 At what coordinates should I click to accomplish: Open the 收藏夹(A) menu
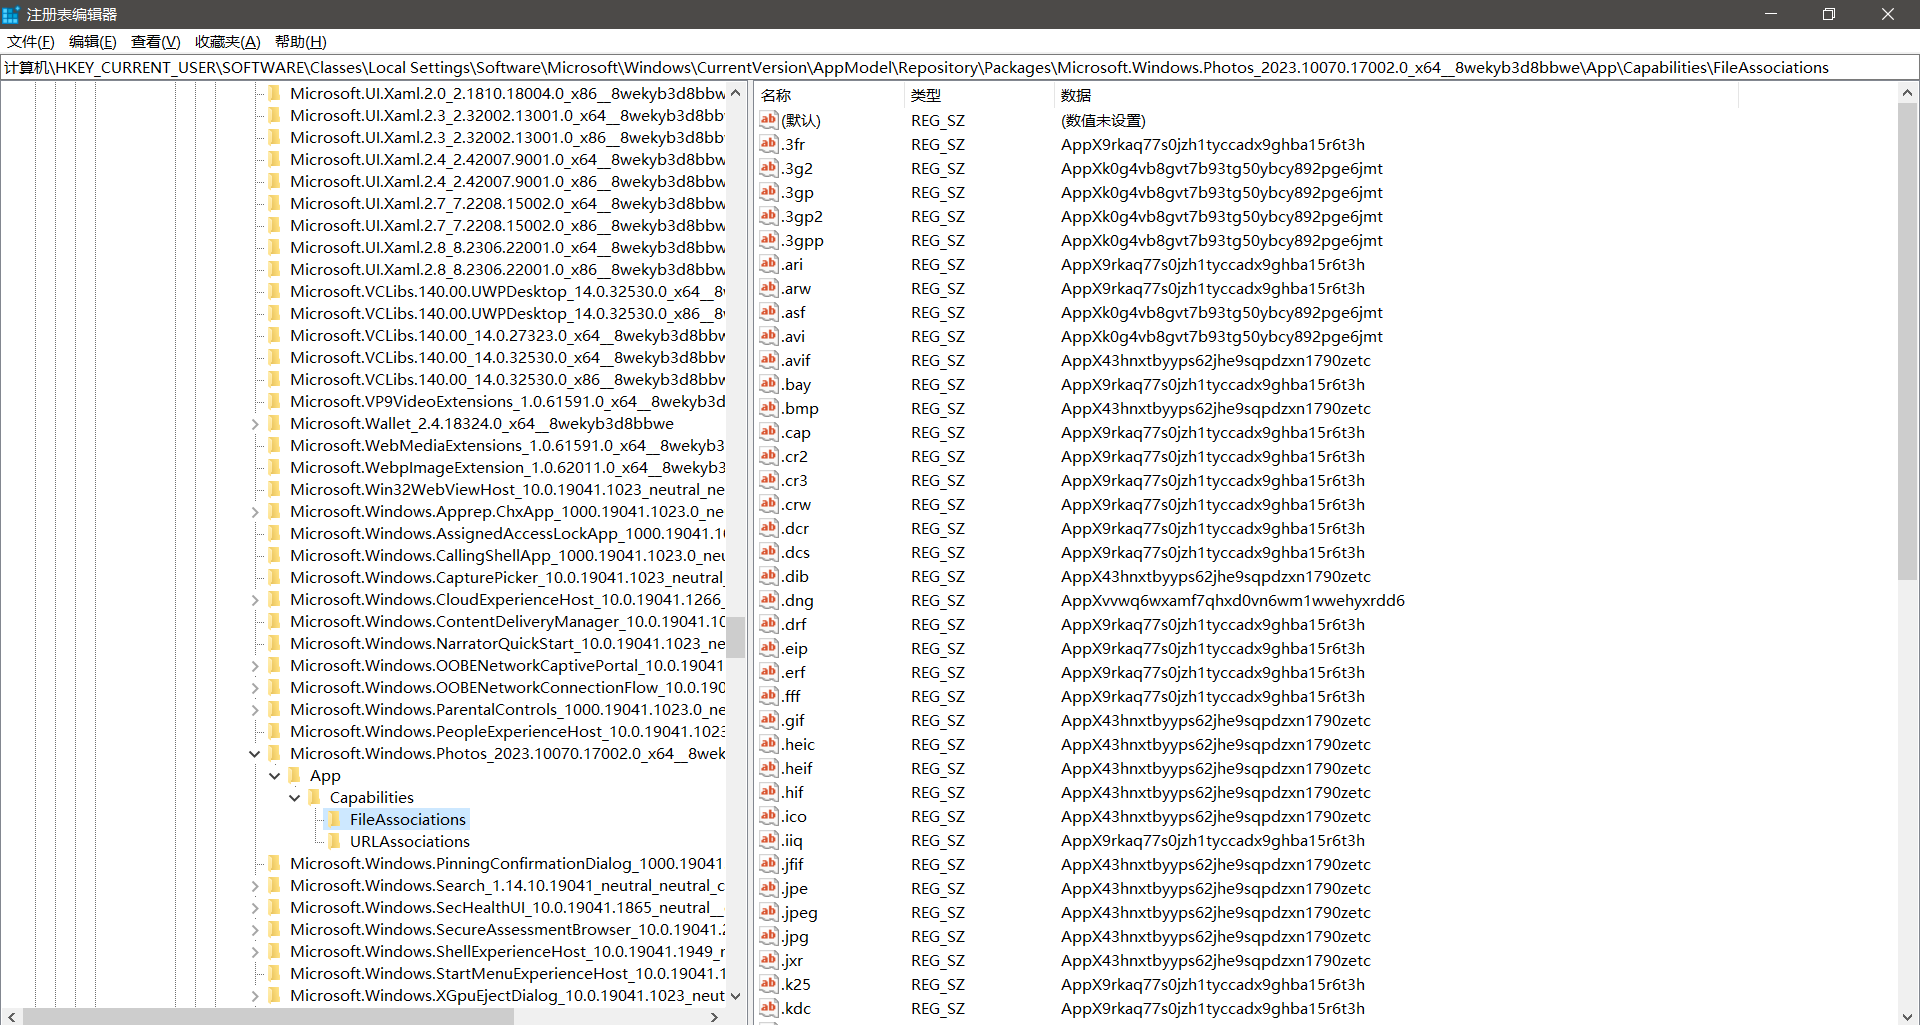(x=227, y=42)
